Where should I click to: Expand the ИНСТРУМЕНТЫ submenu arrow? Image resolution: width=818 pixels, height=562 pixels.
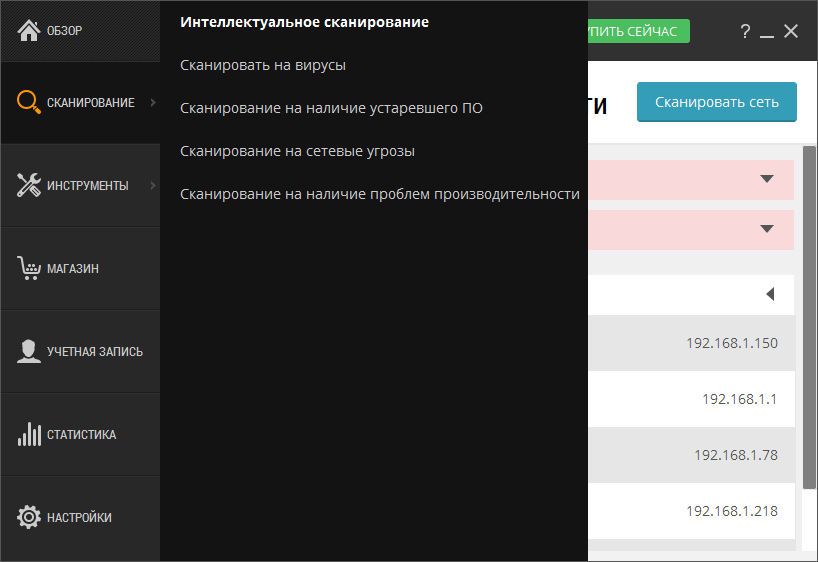(x=153, y=185)
